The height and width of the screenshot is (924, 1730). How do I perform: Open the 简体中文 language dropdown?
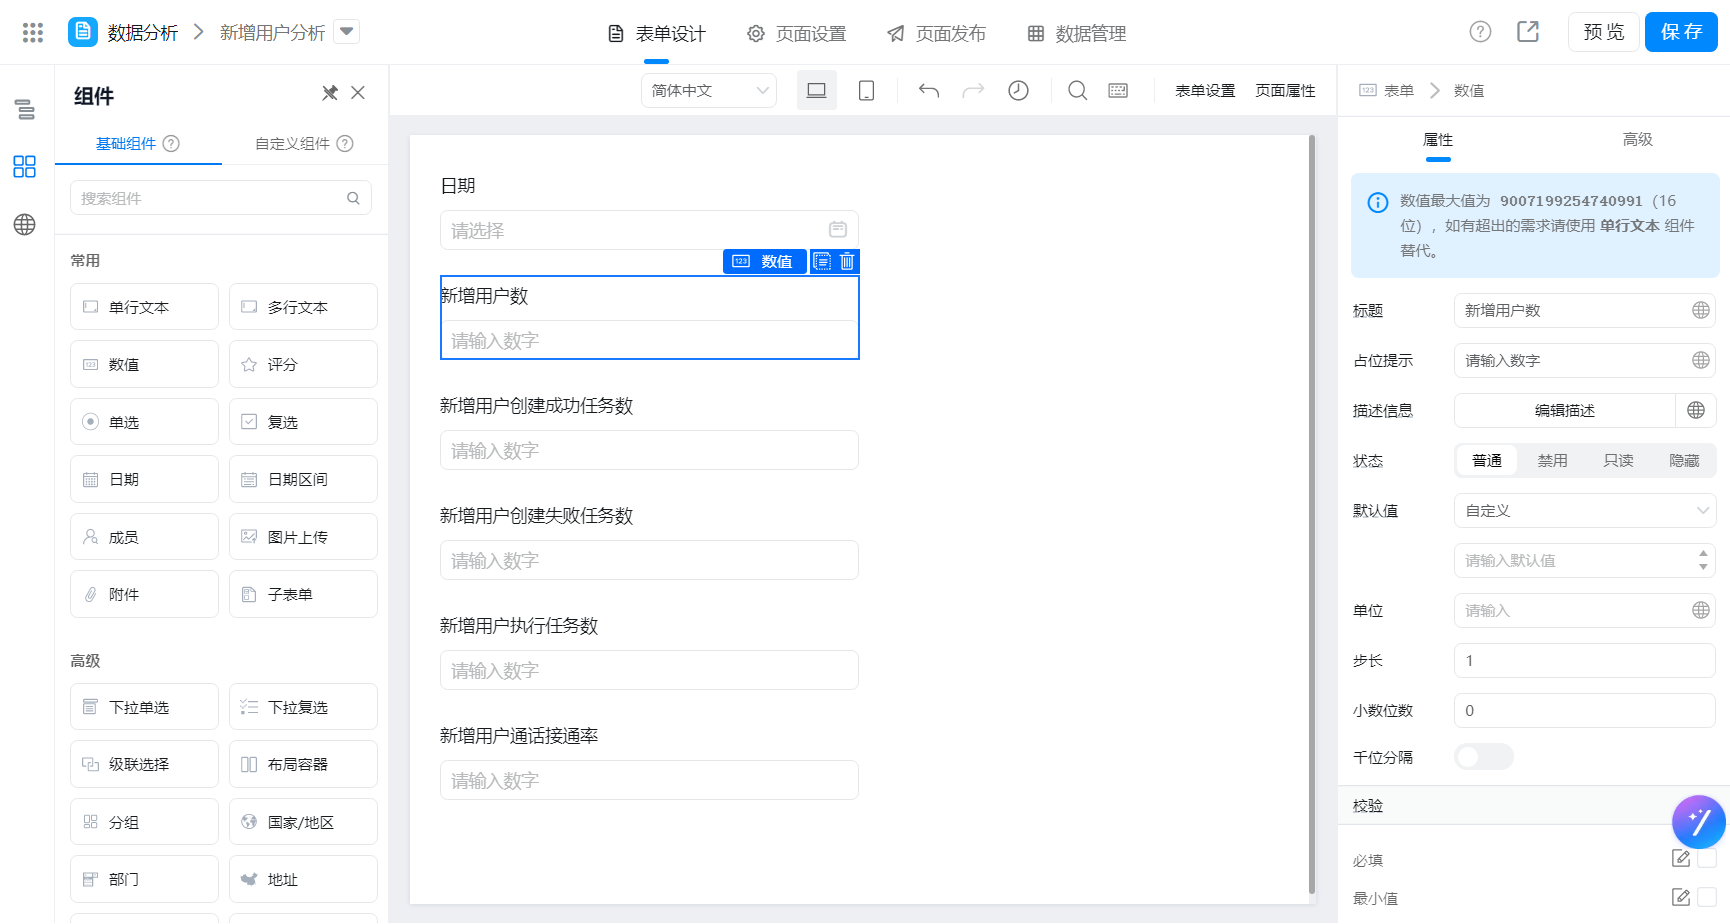pyautogui.click(x=709, y=90)
